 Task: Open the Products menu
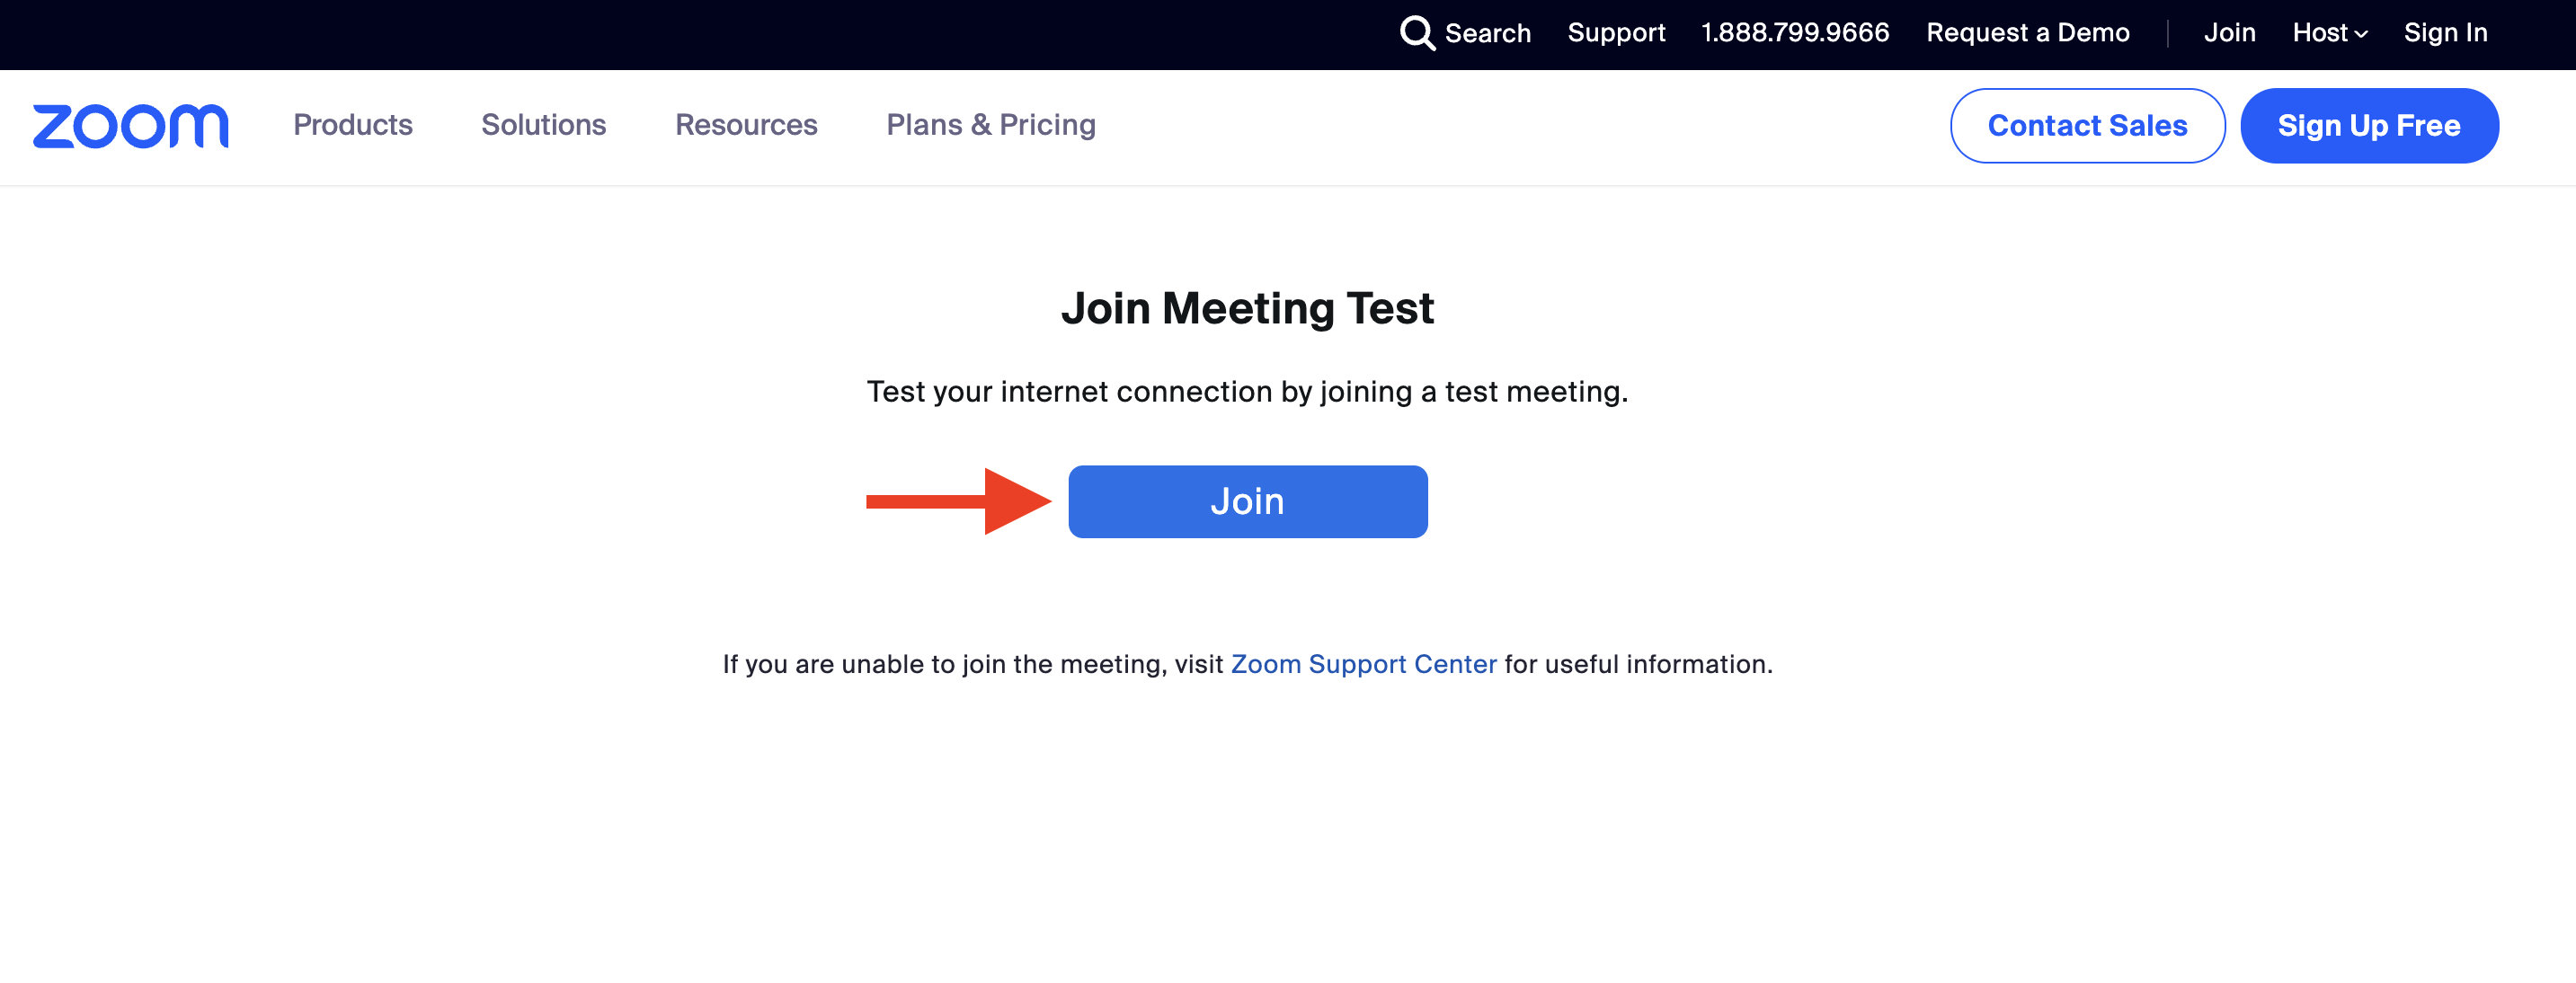coord(353,125)
